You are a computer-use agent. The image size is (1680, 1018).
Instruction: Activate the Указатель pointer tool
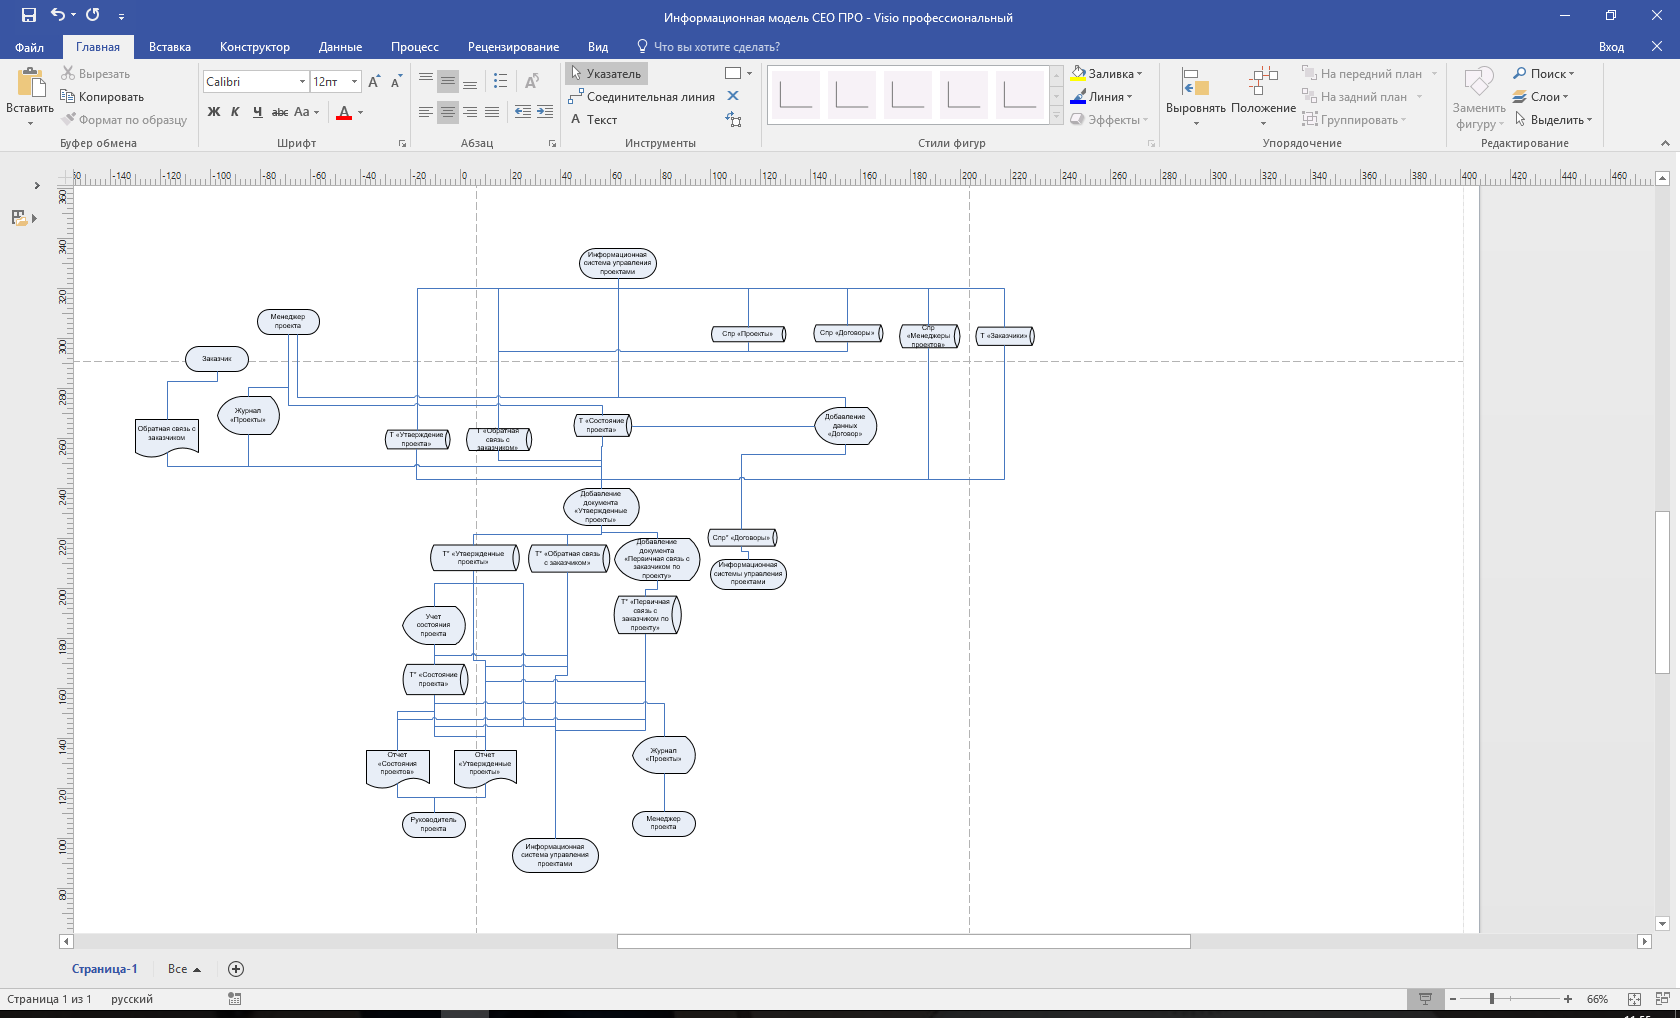(x=607, y=74)
